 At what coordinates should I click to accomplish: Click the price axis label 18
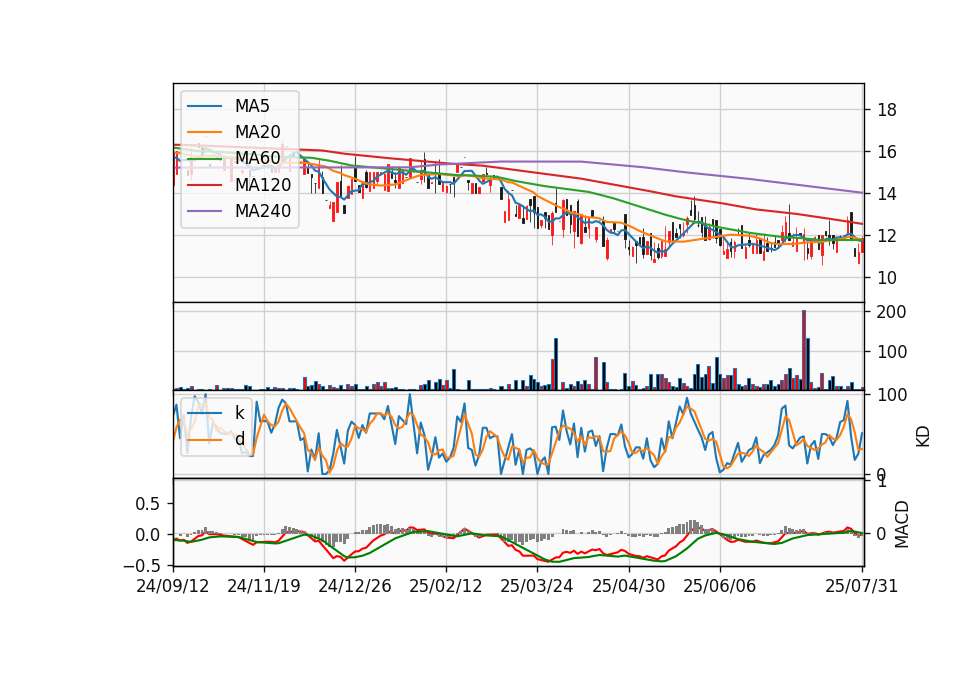tap(887, 110)
